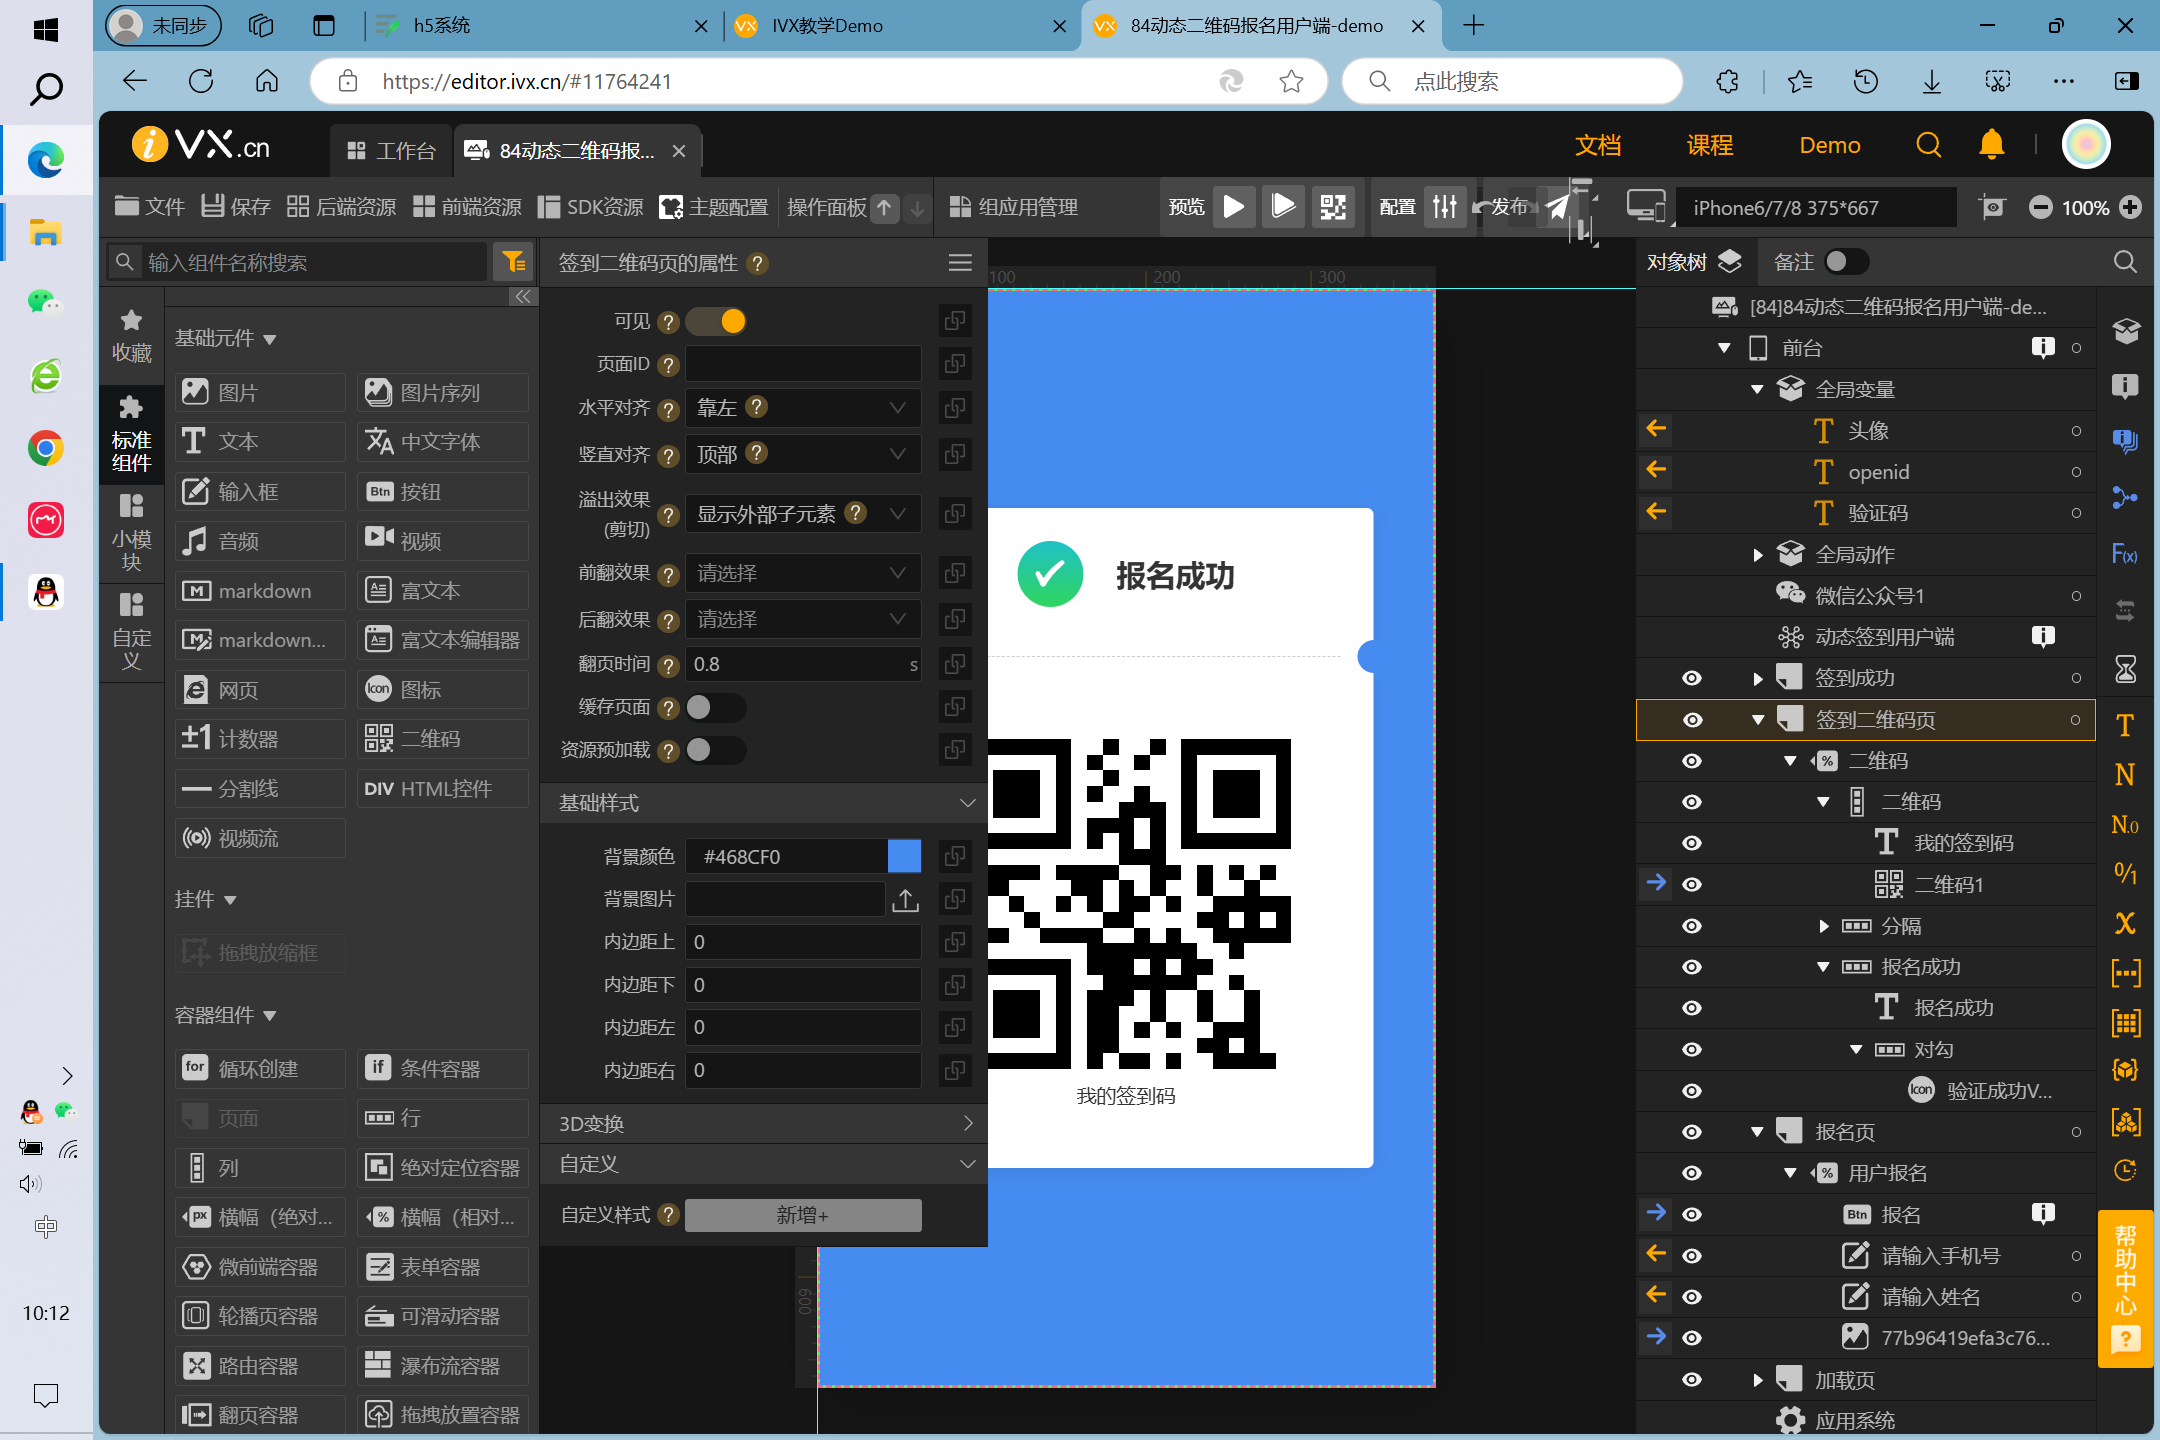Open the 小模块 sidebar section
The height and width of the screenshot is (1440, 2160).
[x=131, y=532]
